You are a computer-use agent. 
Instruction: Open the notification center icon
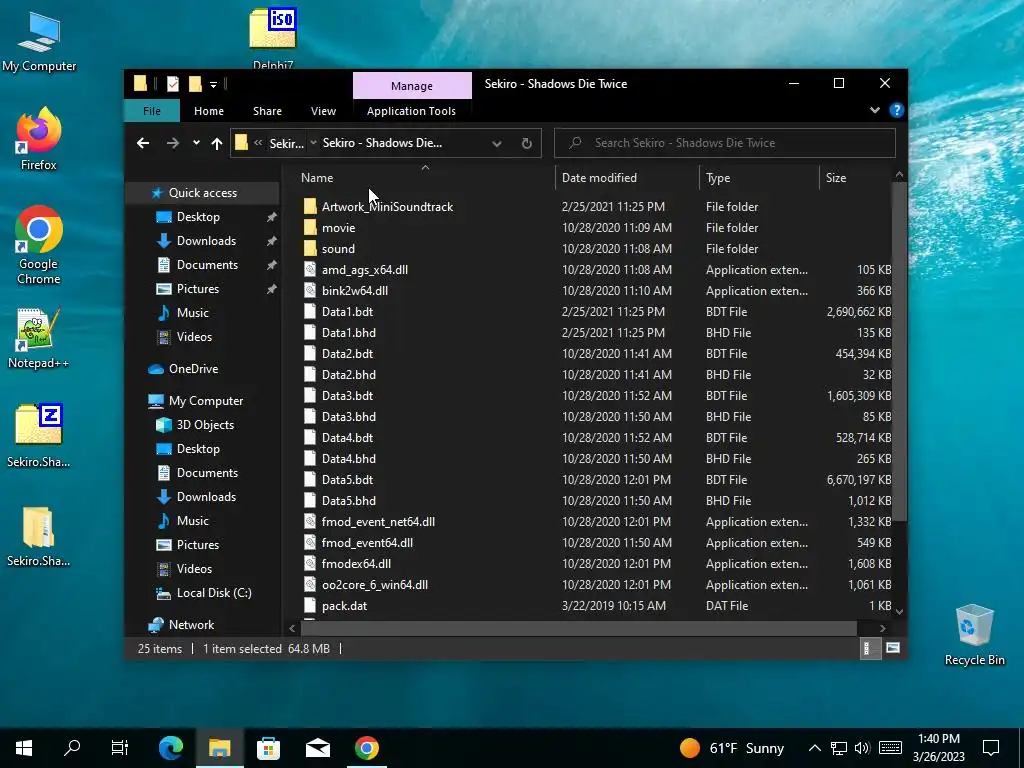click(991, 748)
